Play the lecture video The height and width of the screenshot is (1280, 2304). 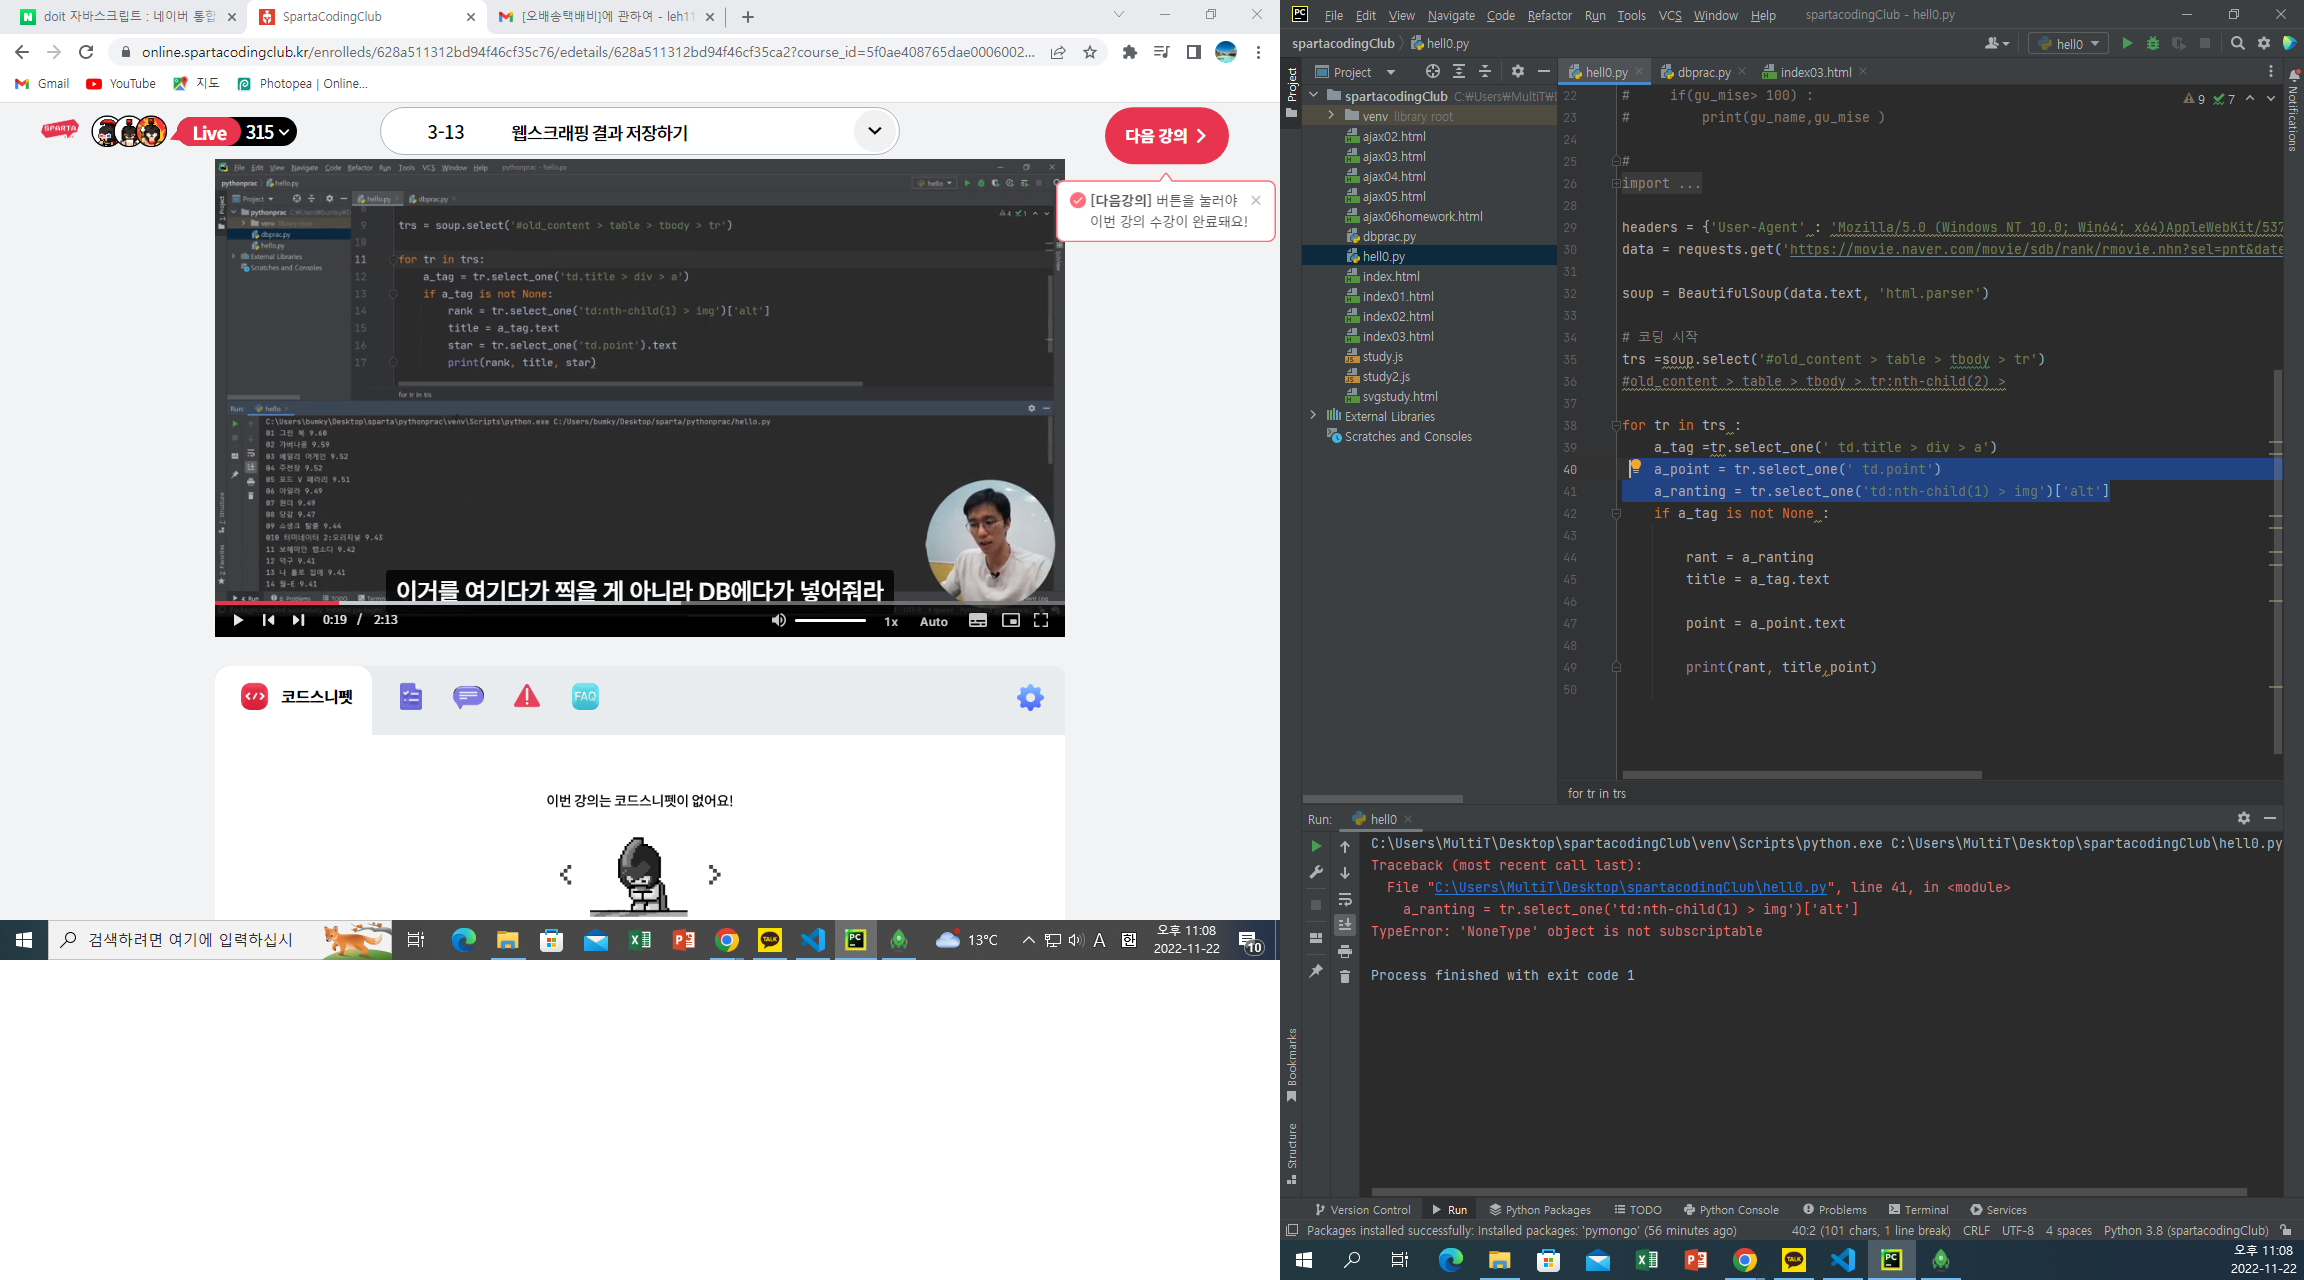click(238, 621)
